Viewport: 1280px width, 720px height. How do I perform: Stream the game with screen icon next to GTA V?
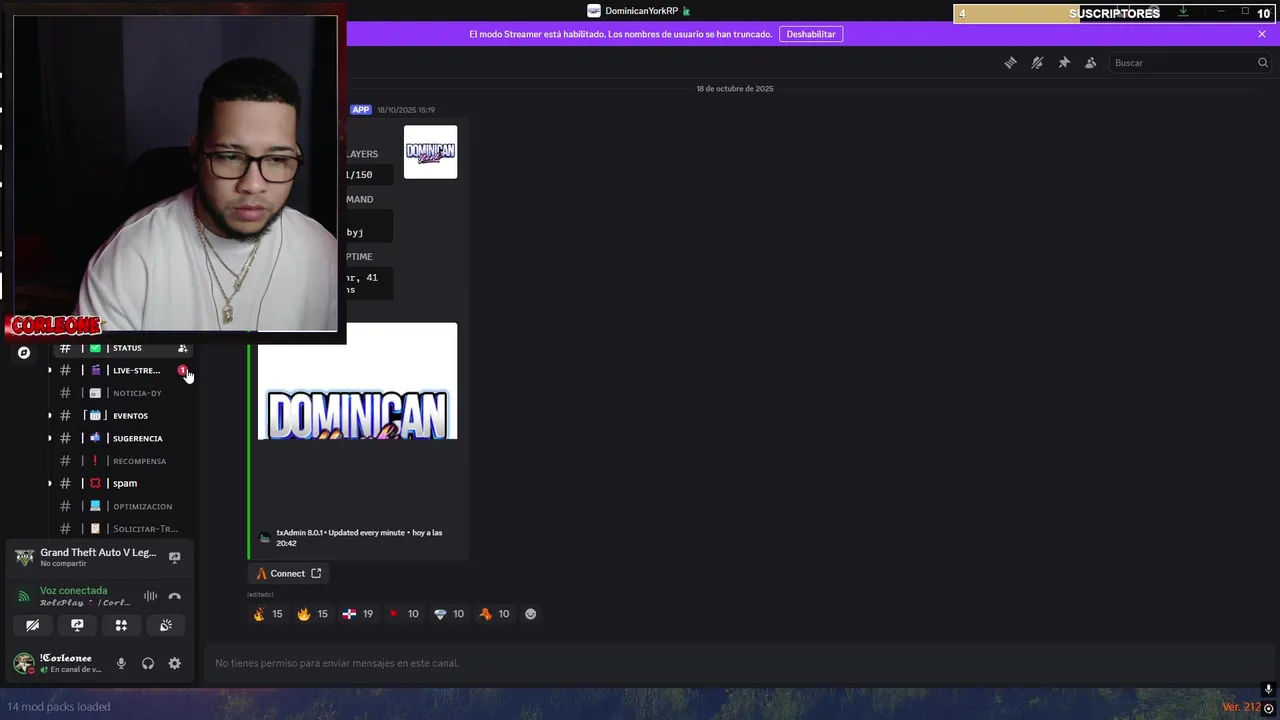(x=174, y=557)
